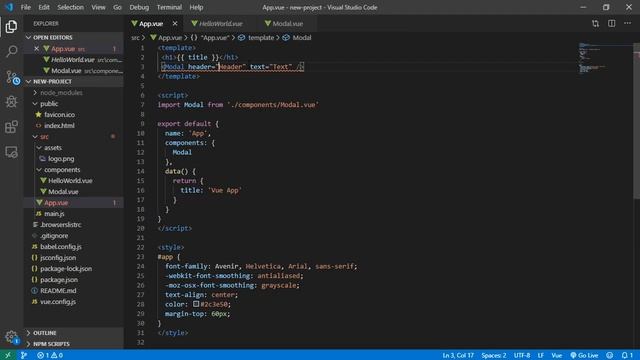
Task: Change indentation via Spaces: 2
Action: [493, 356]
